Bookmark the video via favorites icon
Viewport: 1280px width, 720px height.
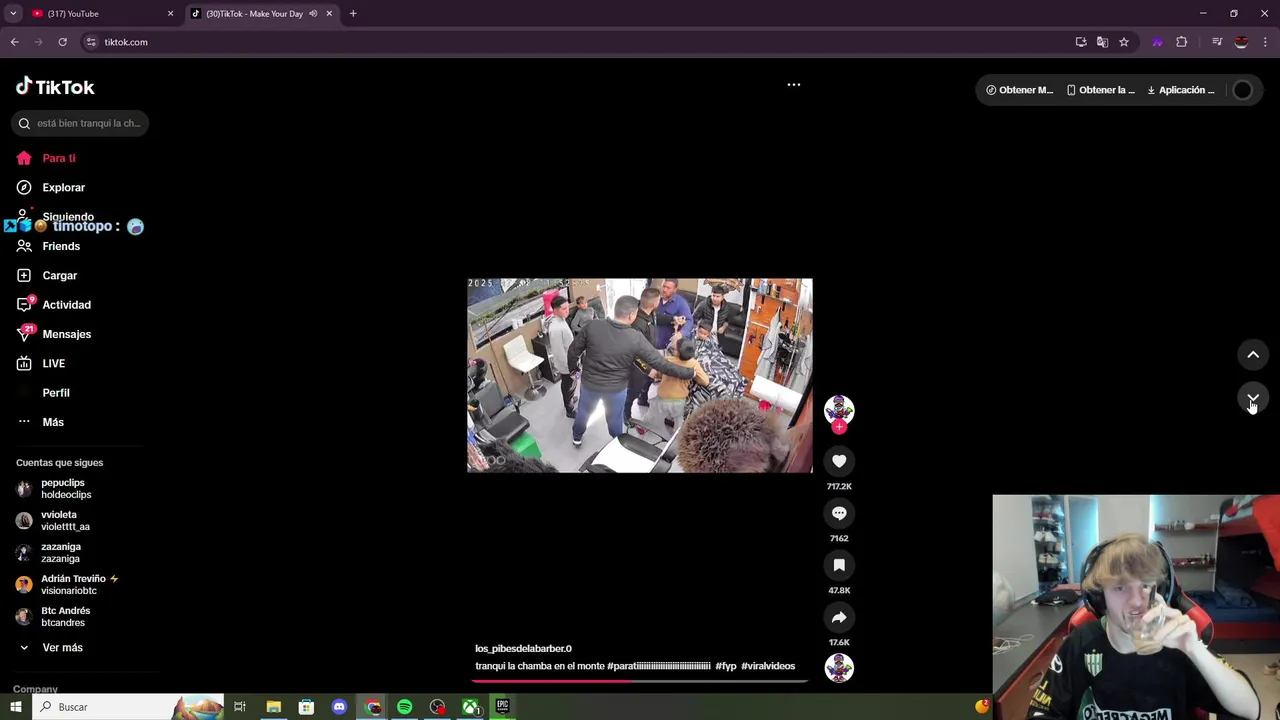point(839,565)
